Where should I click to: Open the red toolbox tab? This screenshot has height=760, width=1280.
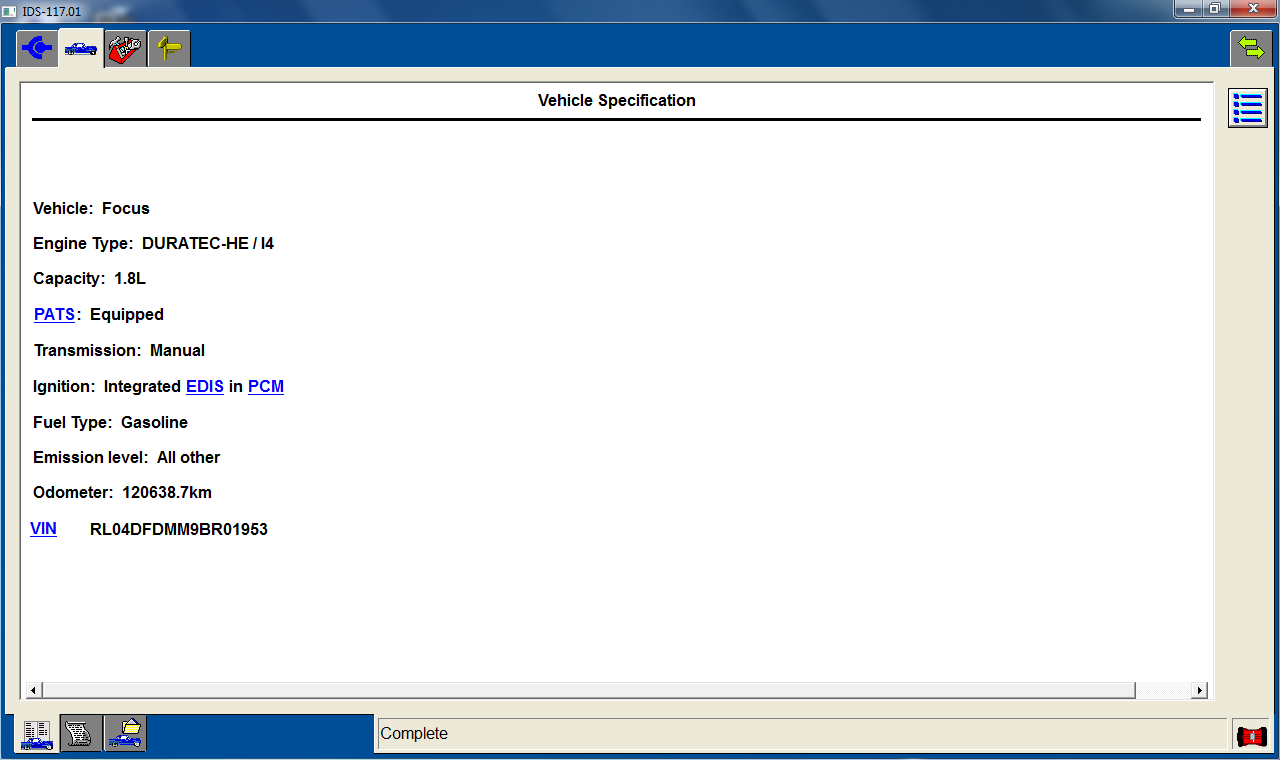point(125,48)
